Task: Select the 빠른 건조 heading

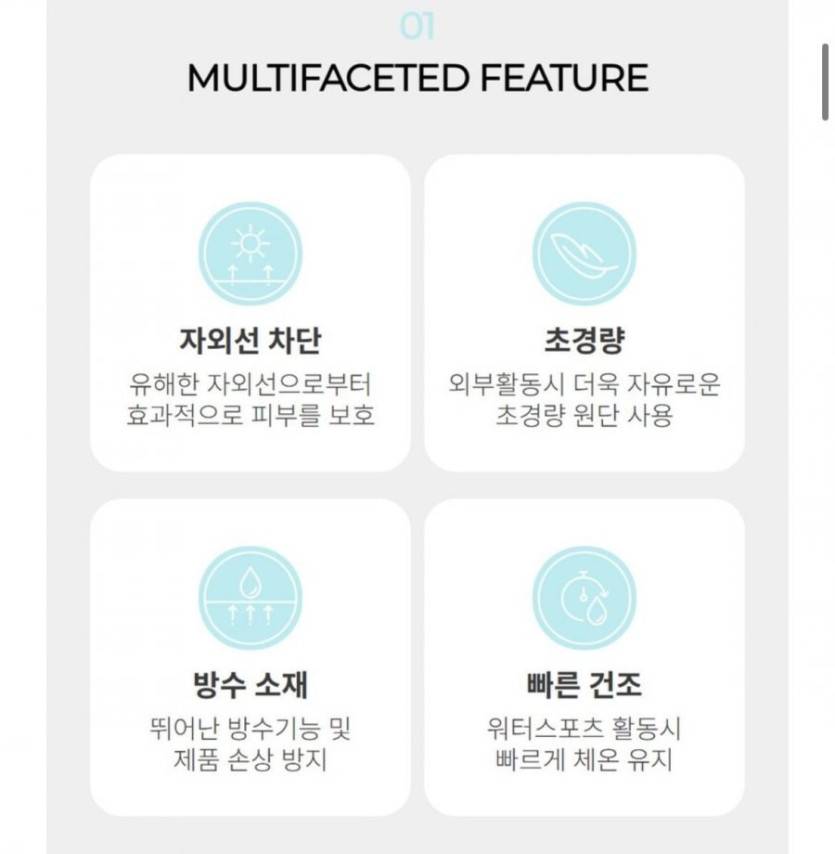Action: point(584,685)
